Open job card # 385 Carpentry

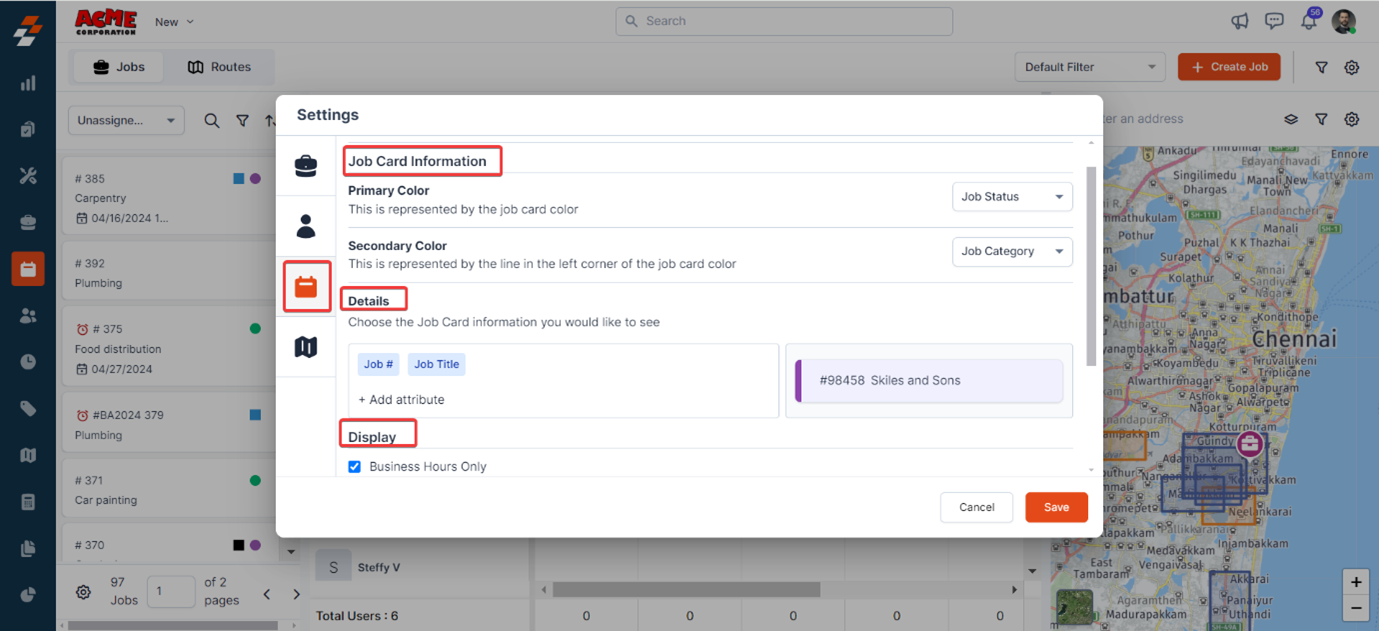point(170,197)
